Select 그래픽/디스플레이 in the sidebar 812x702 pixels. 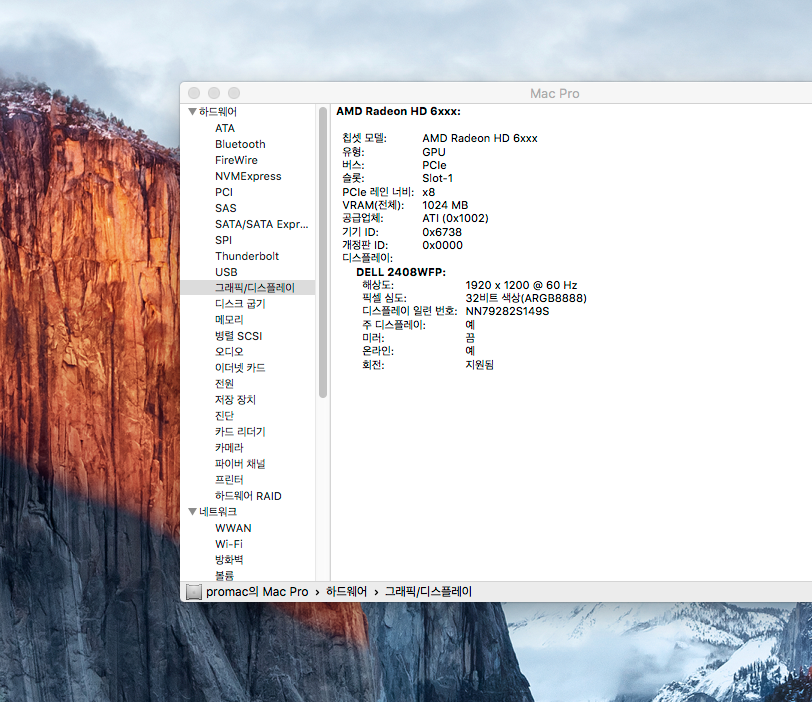coord(254,288)
